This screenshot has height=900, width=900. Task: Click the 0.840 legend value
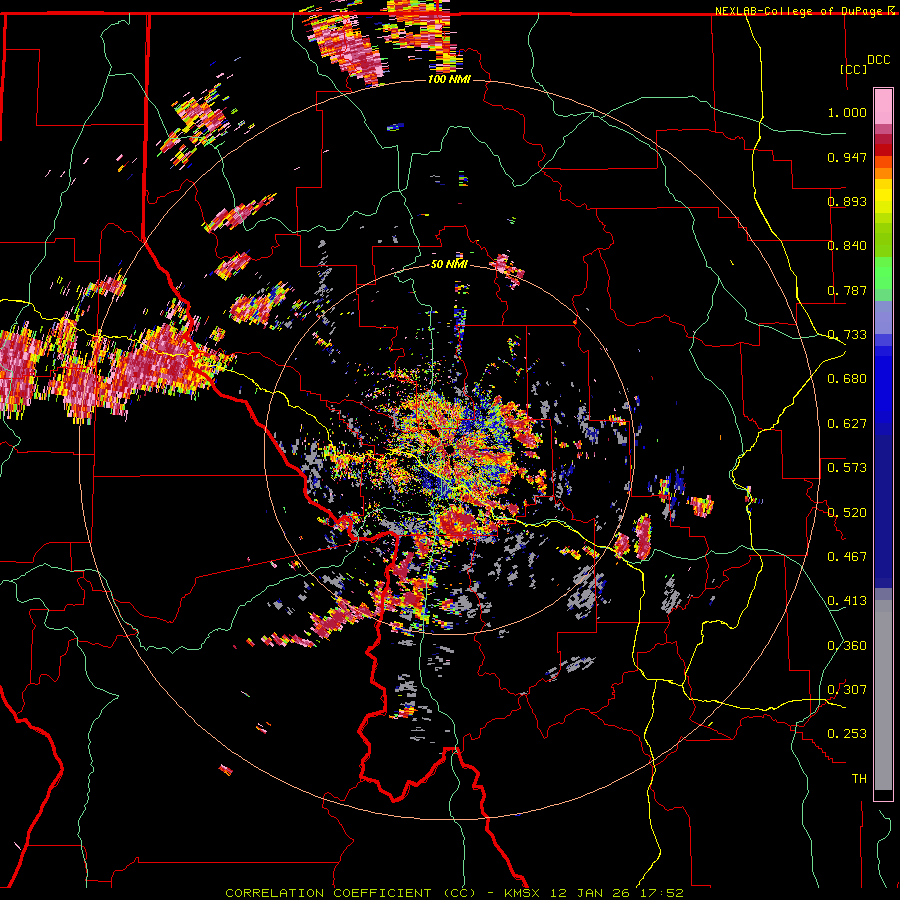[x=847, y=246]
